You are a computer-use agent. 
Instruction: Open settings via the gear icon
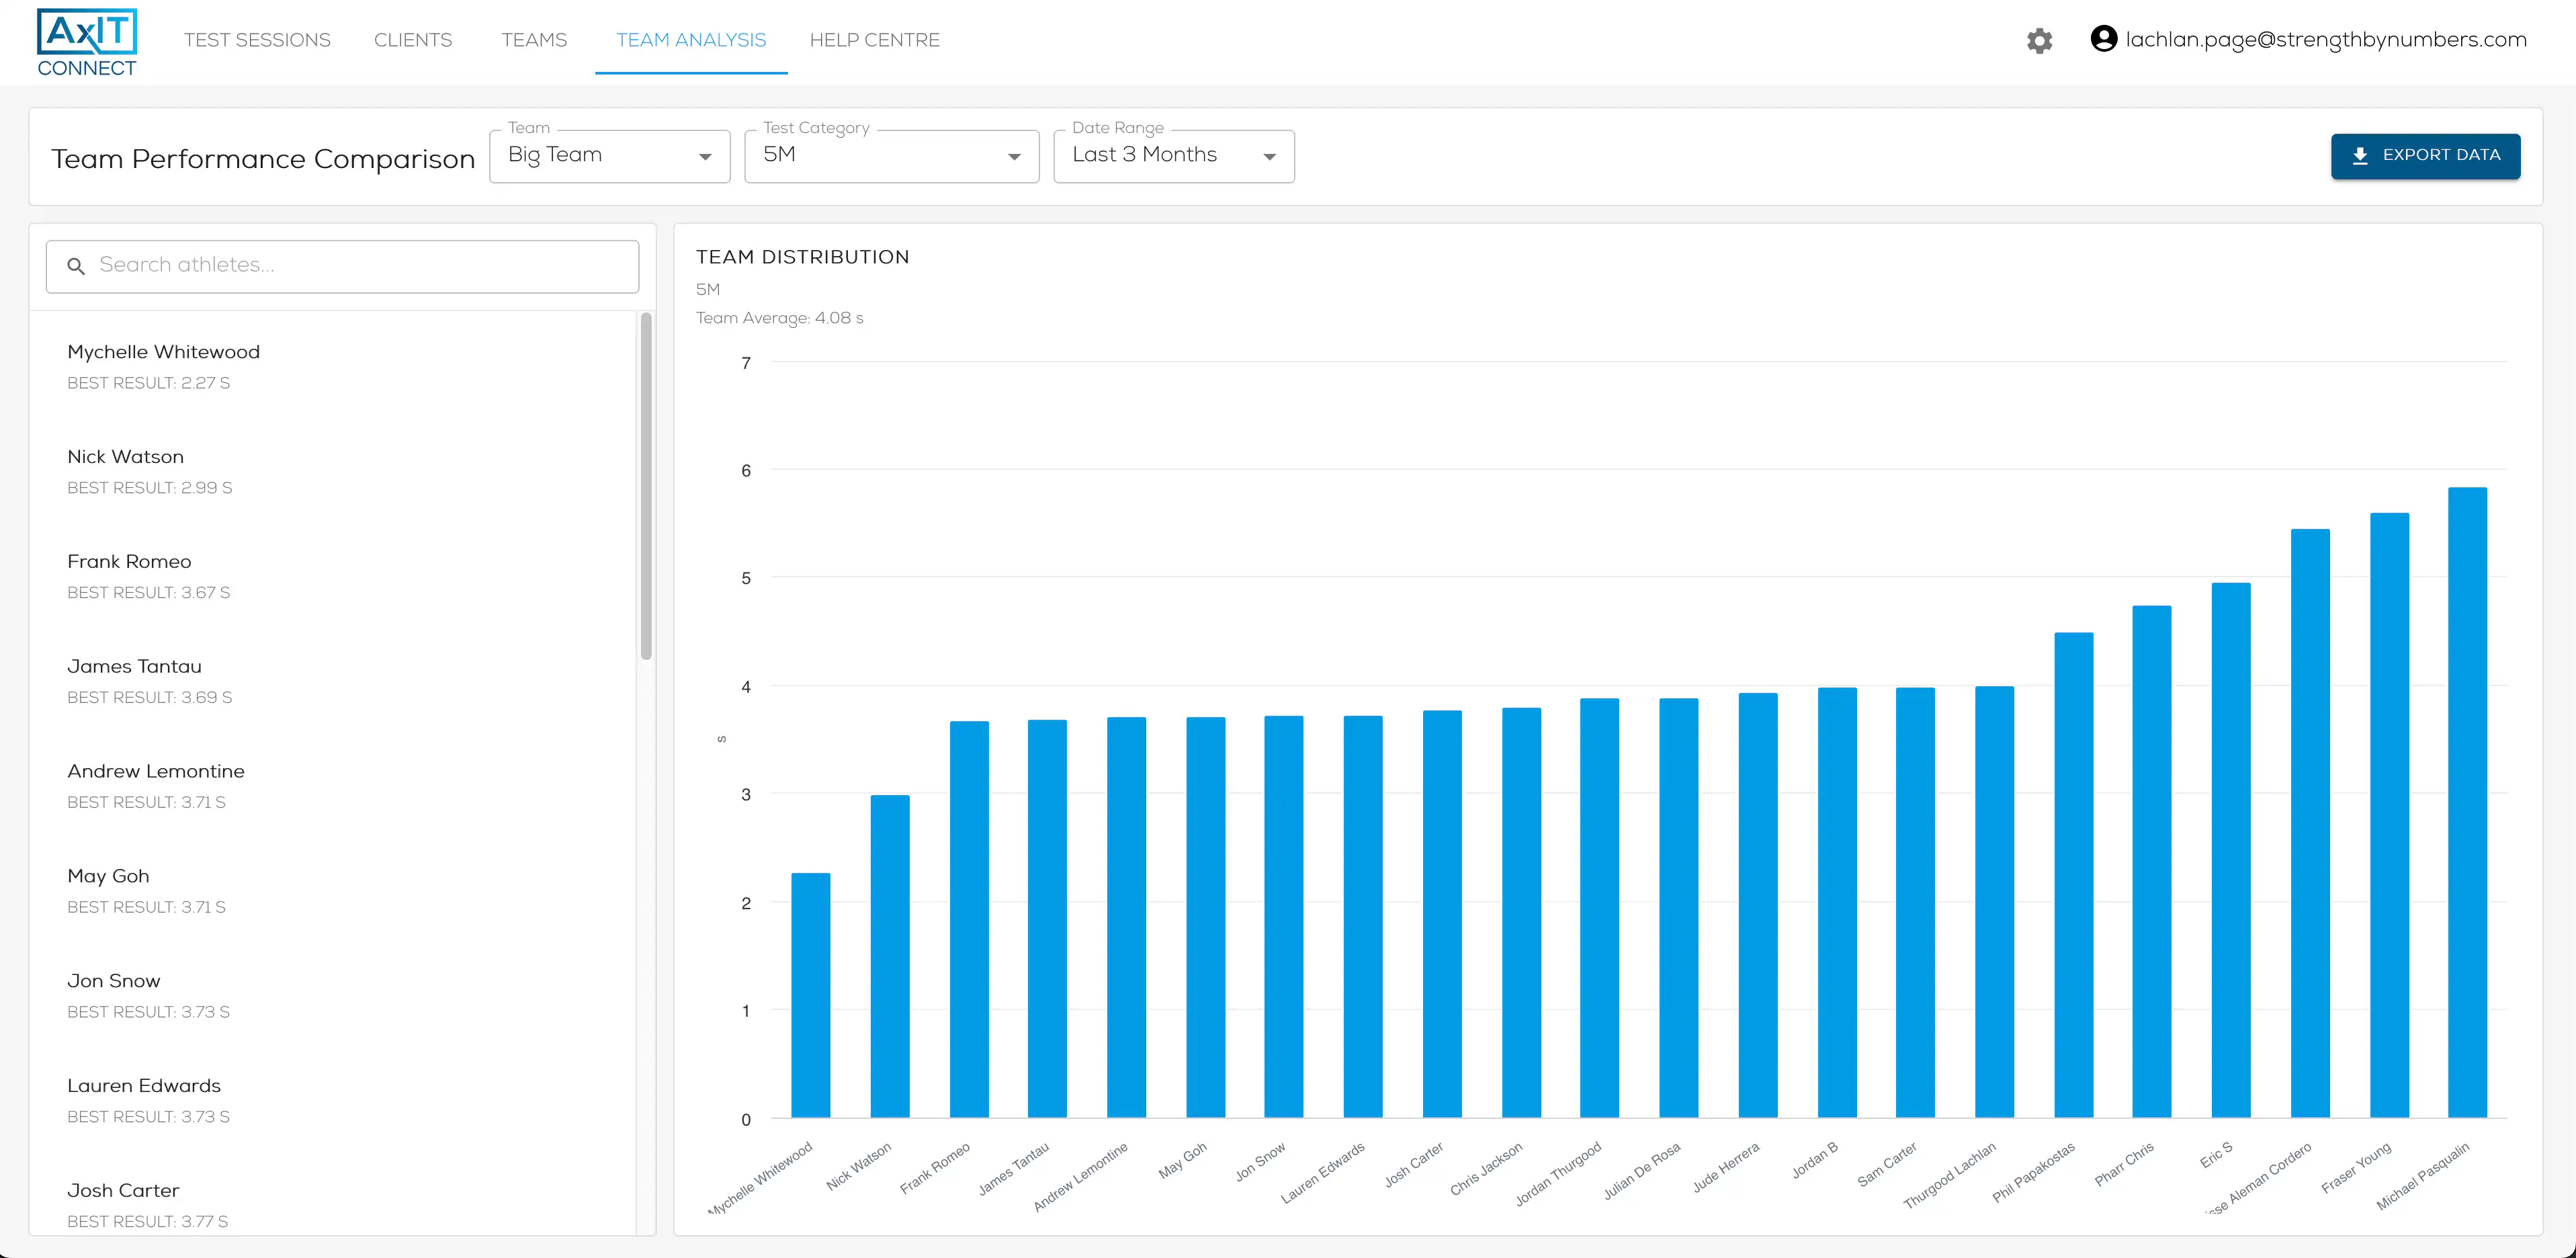[2040, 41]
